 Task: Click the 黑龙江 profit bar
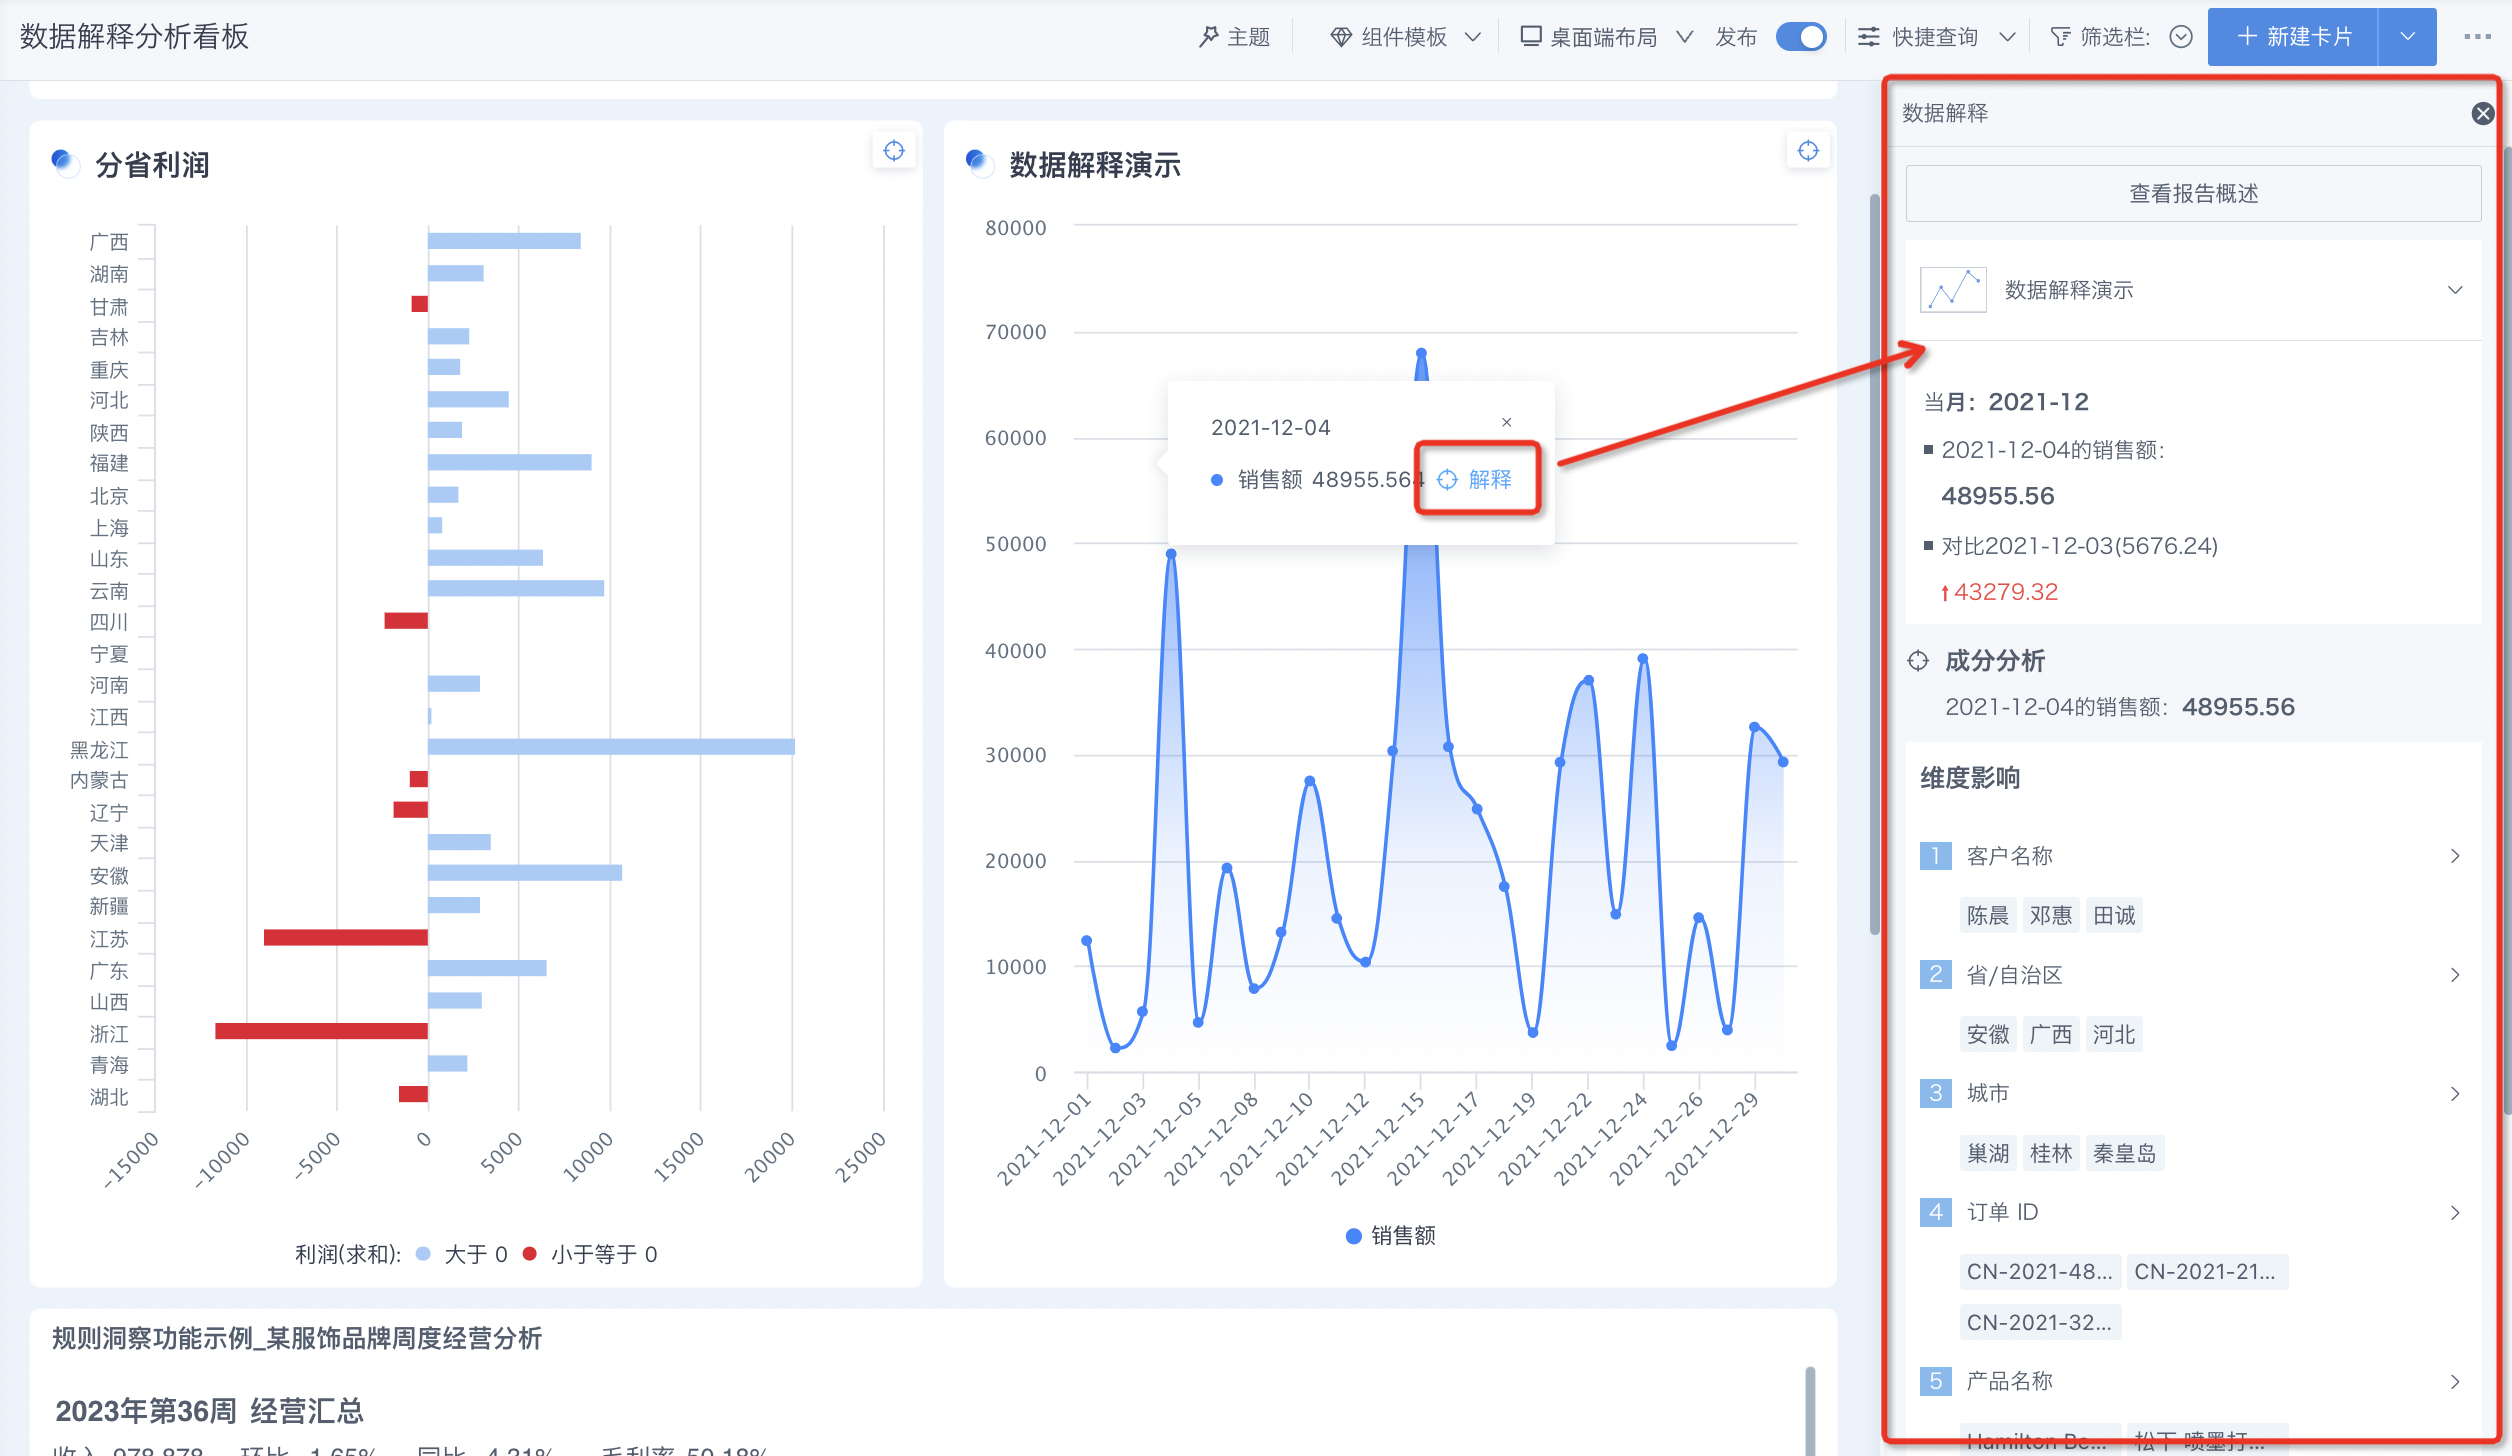[611, 747]
